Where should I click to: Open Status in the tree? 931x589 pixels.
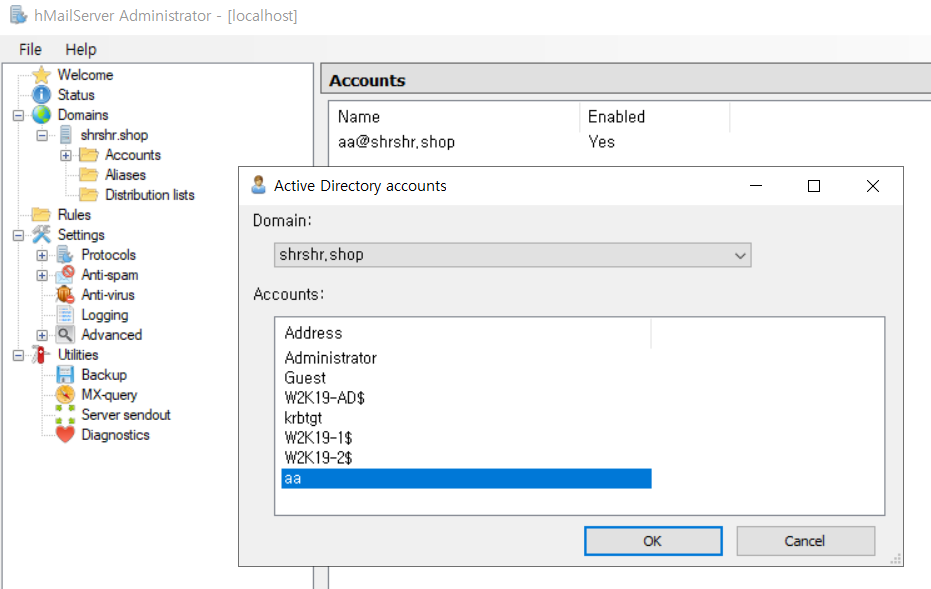pyautogui.click(x=76, y=95)
